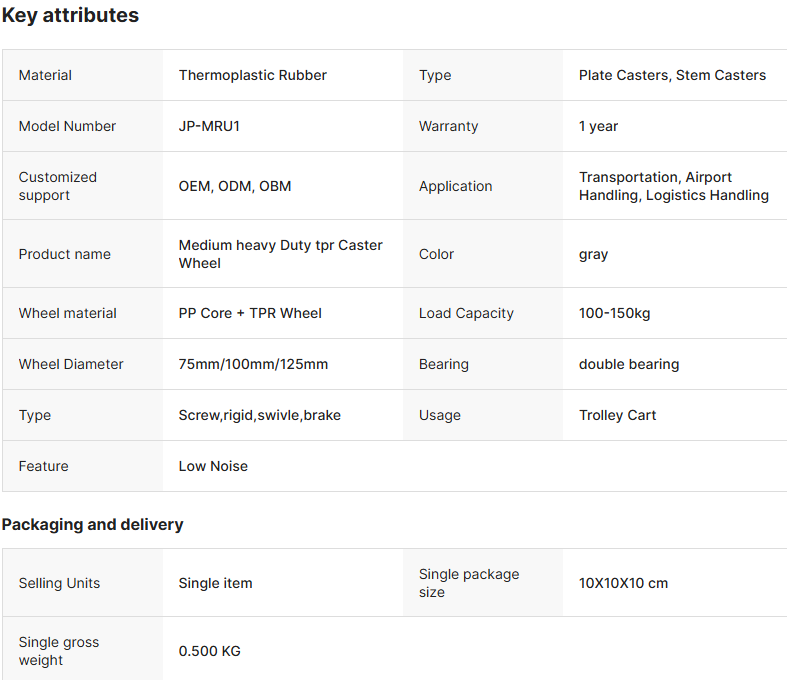This screenshot has width=787, height=680.
Task: Click the Key attributes heading
Action: tap(70, 15)
